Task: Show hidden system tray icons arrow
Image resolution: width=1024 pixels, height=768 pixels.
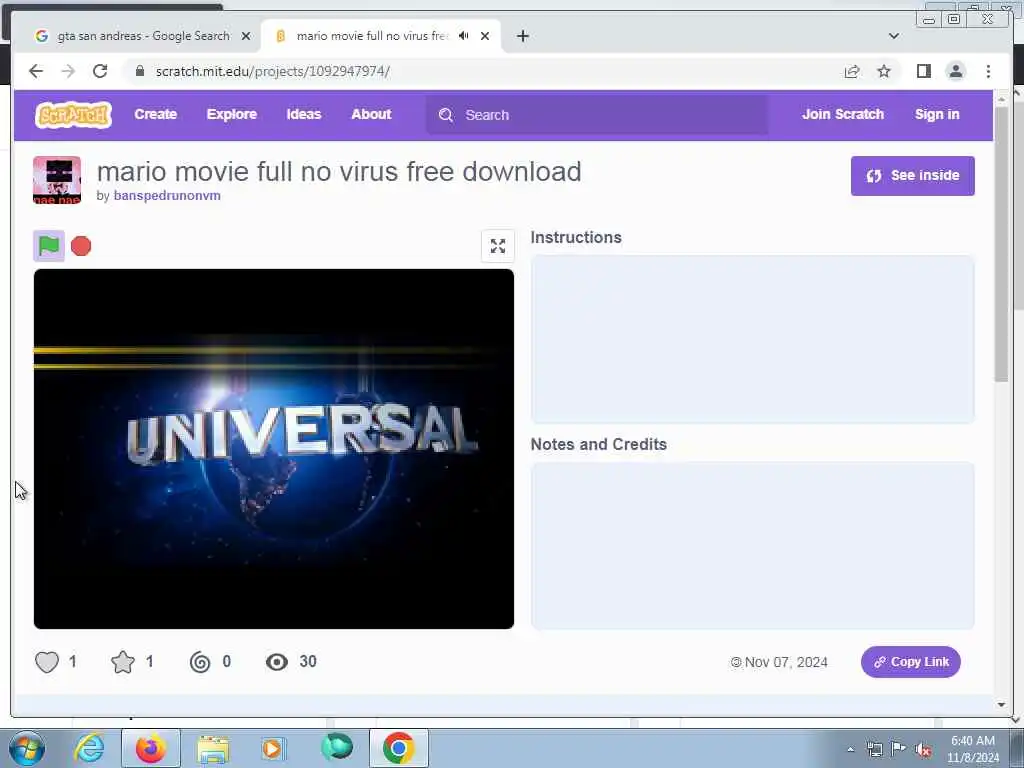Action: [850, 749]
